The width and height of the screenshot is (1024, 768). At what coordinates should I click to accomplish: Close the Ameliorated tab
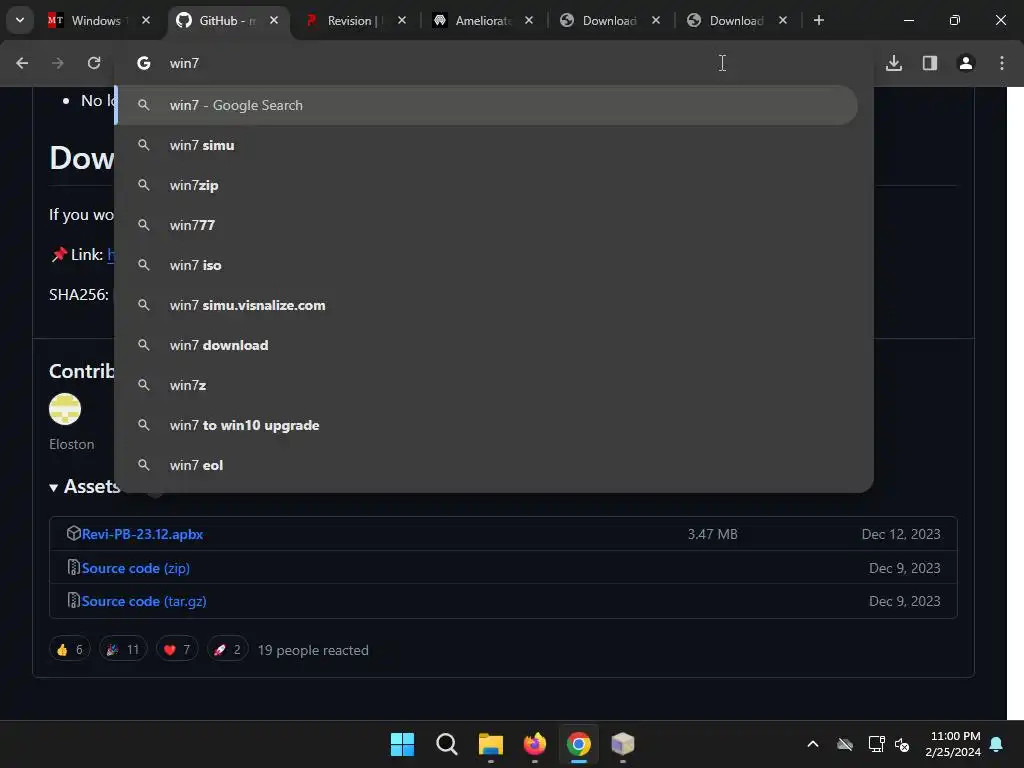tap(529, 20)
